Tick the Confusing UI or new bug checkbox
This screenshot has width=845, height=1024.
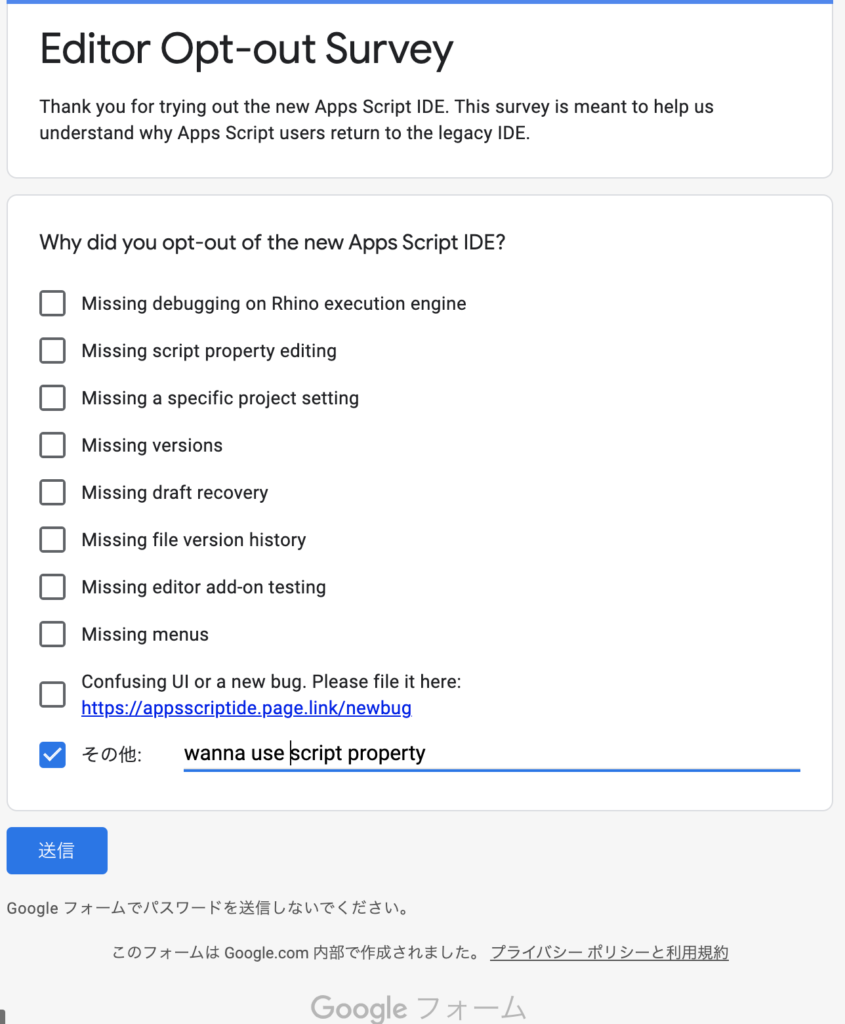tap(52, 694)
